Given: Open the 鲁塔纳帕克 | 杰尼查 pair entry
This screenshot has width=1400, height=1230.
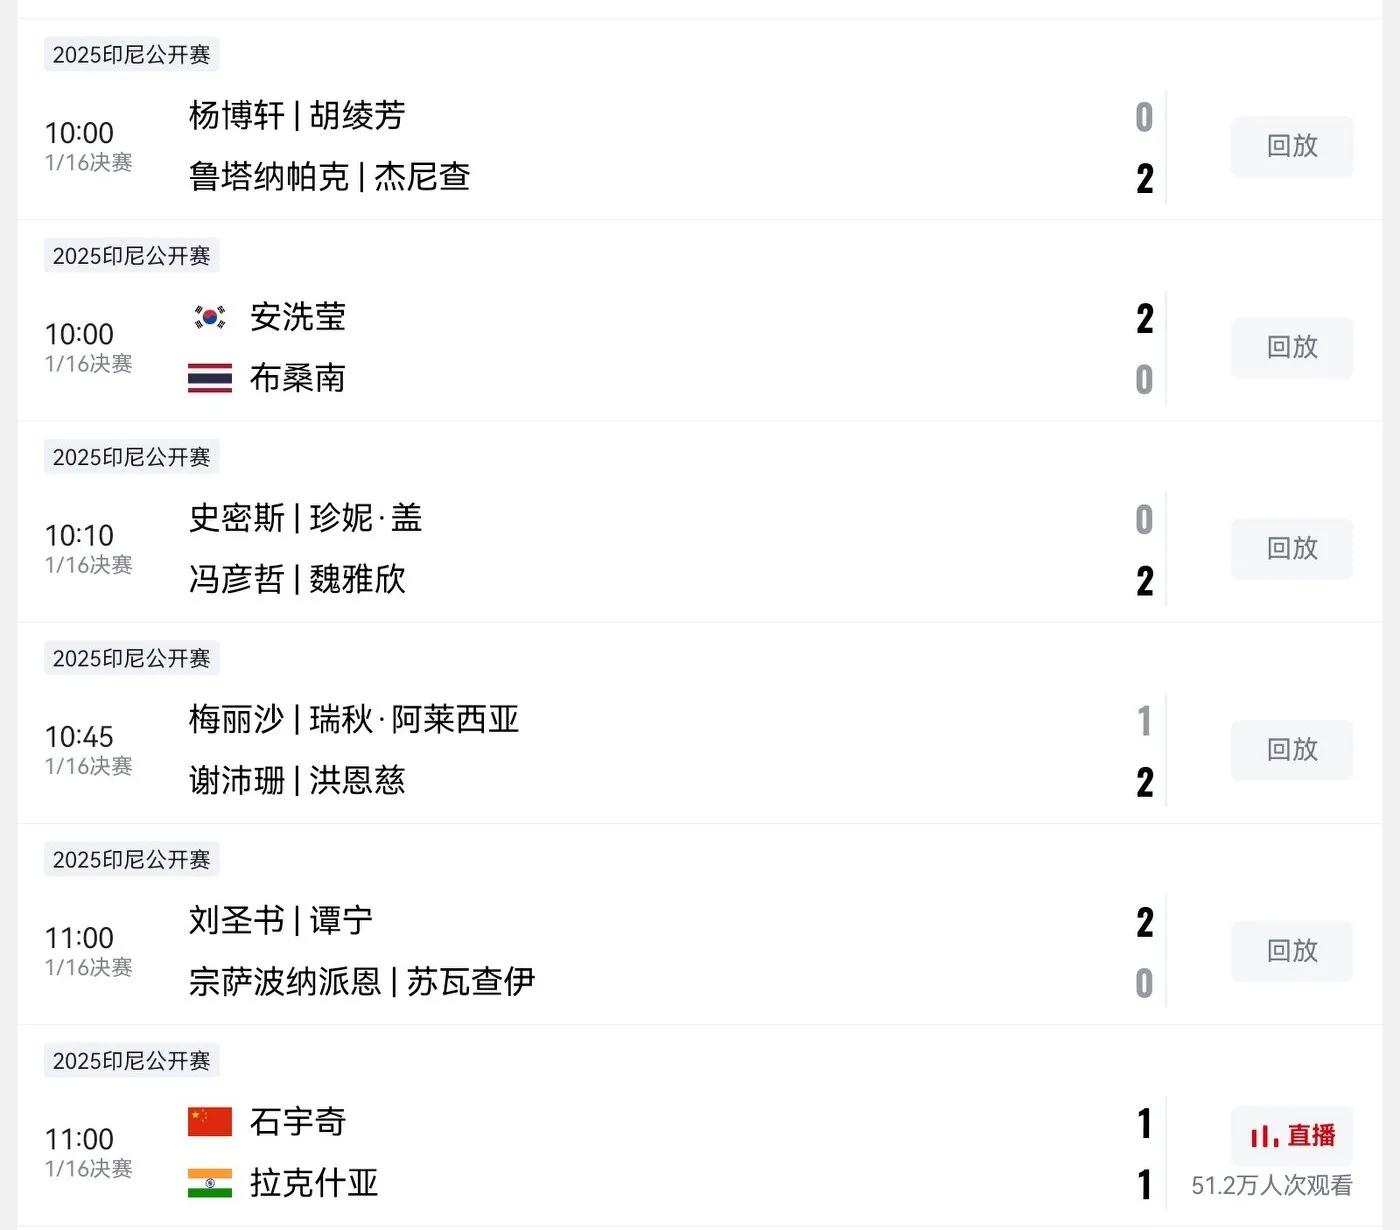Looking at the screenshot, I should click(329, 177).
